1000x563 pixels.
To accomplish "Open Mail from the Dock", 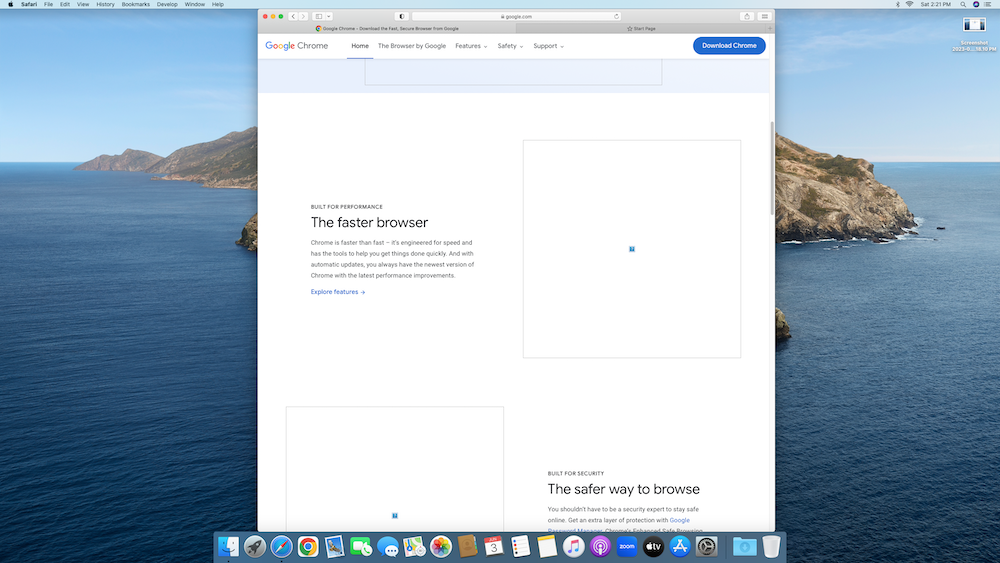I will click(334, 546).
